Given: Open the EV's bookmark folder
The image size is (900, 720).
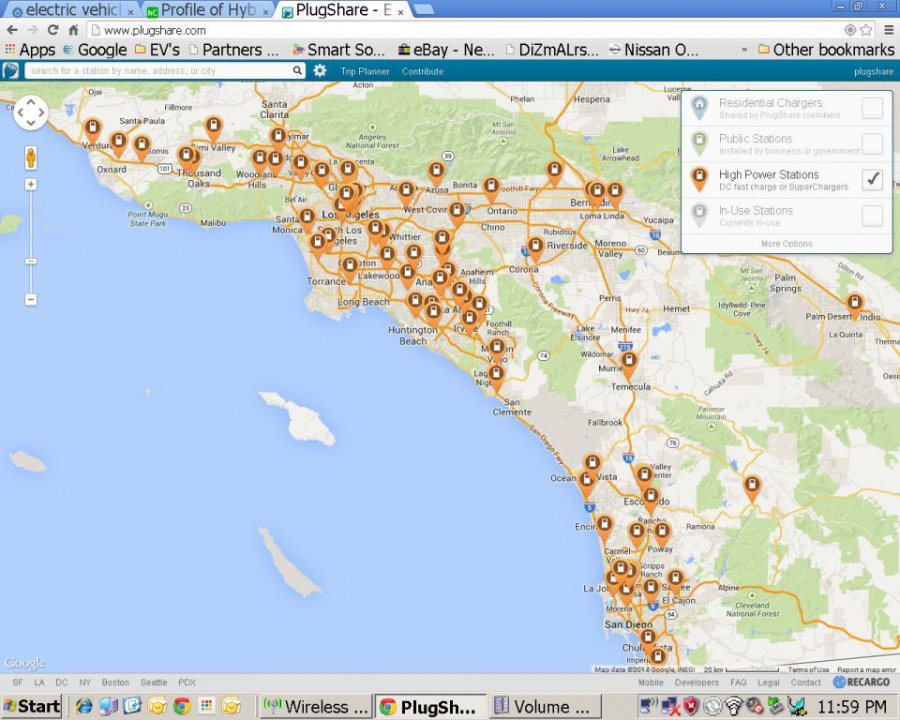Looking at the screenshot, I should [x=157, y=50].
